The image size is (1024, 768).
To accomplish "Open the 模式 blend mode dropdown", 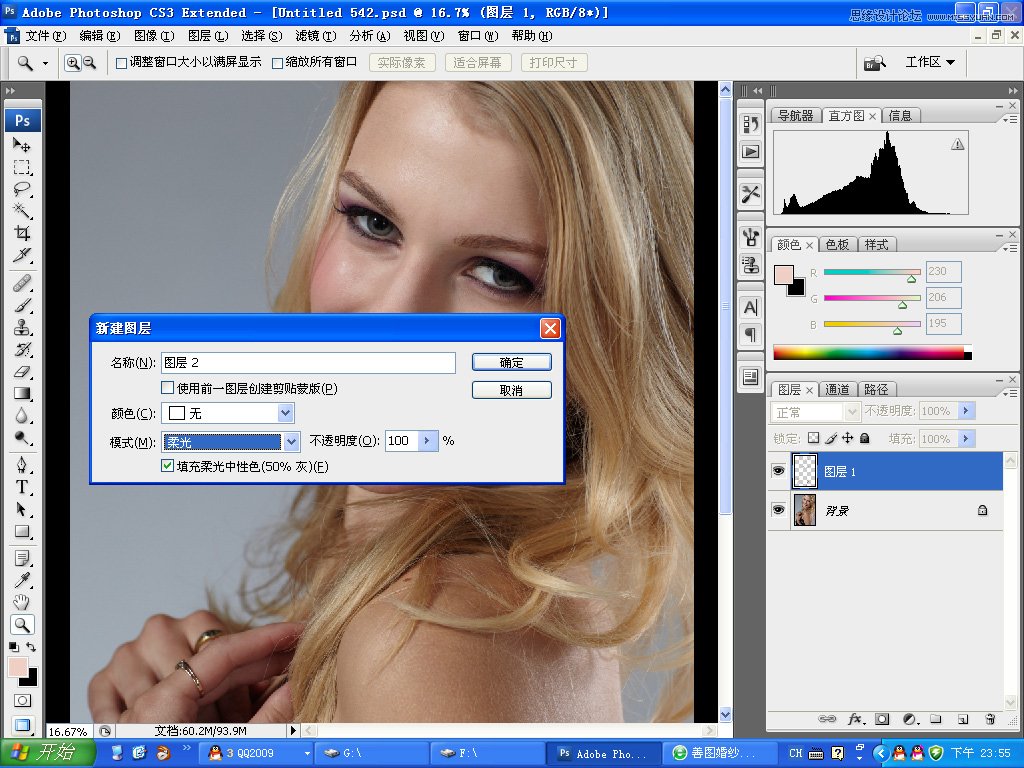I will (291, 441).
